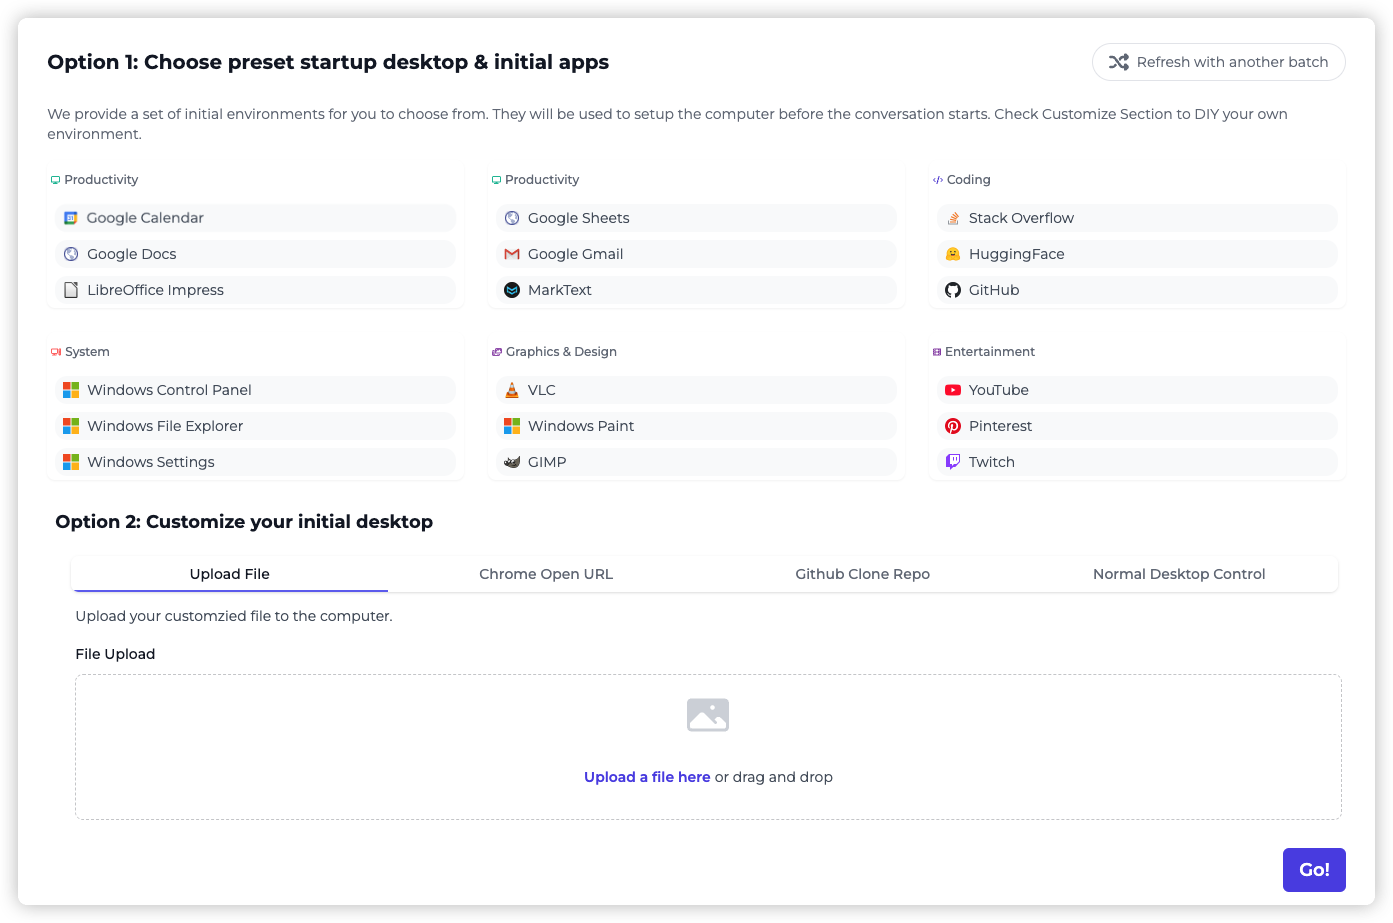Click the GIMP mascot icon
1393x923 pixels.
512,462
